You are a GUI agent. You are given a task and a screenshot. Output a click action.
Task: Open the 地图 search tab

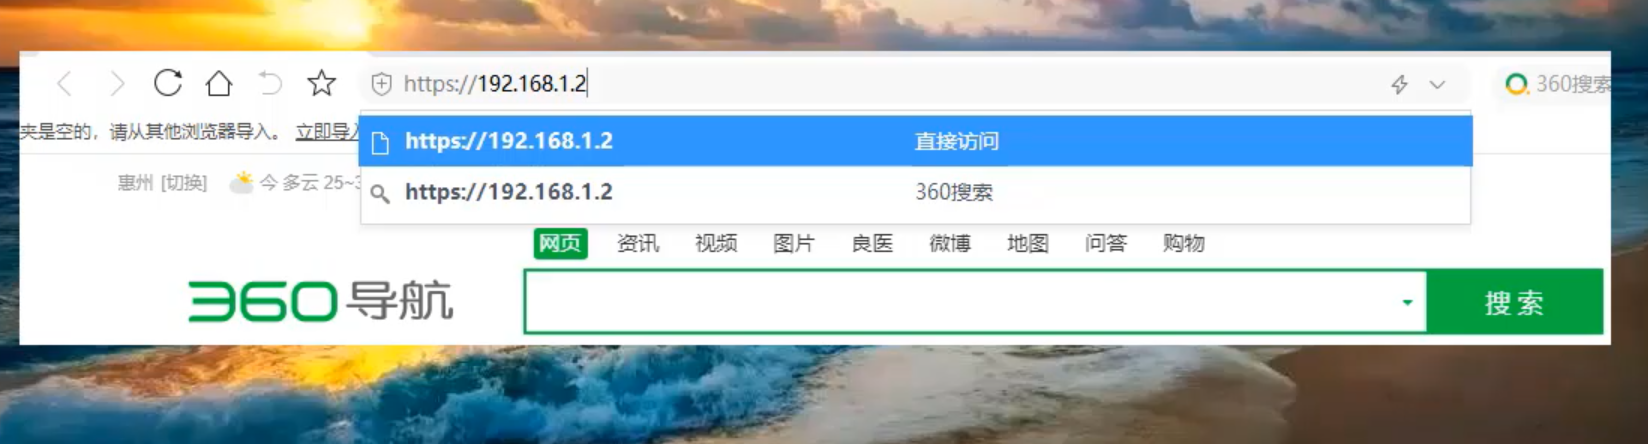tap(1028, 243)
